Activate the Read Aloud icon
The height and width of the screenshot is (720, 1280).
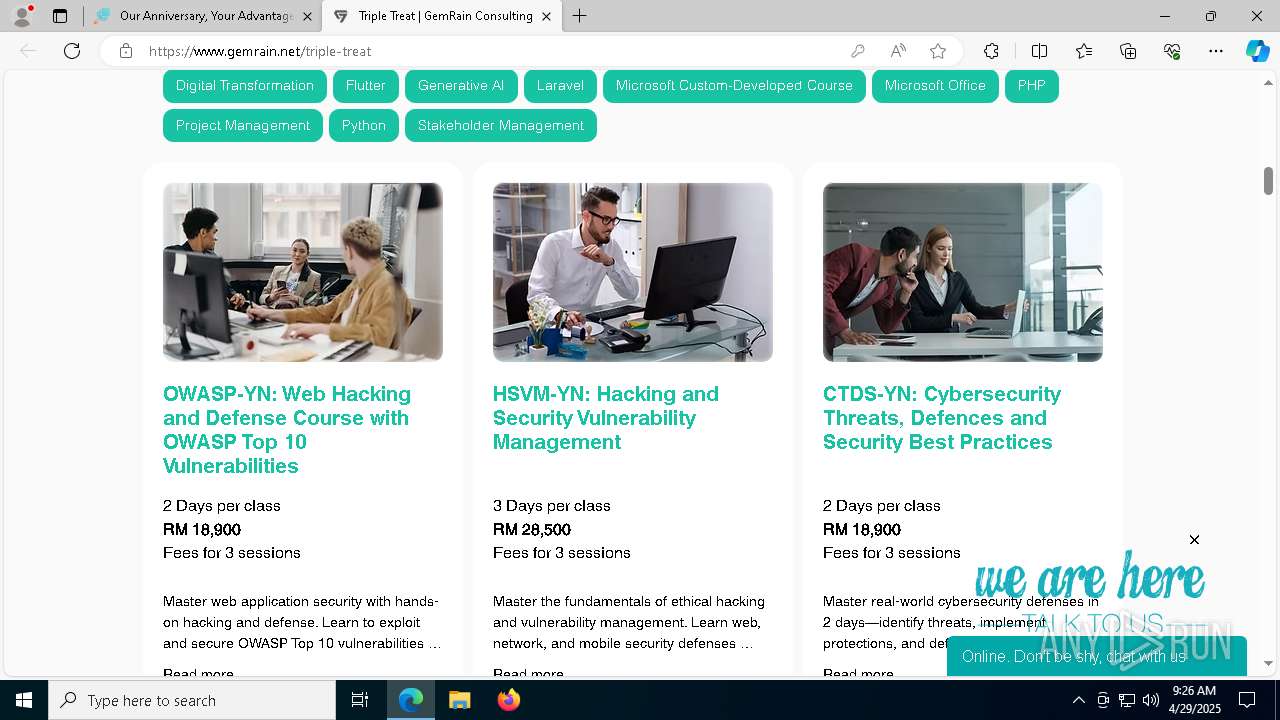(898, 51)
